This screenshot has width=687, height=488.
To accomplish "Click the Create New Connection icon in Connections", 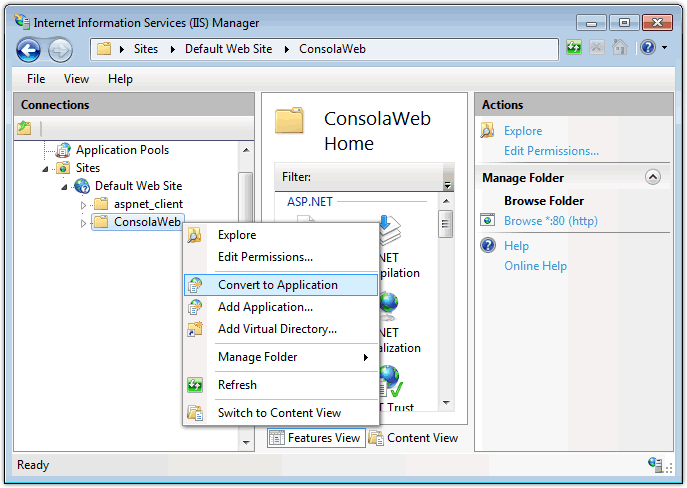I will pyautogui.click(x=25, y=128).
